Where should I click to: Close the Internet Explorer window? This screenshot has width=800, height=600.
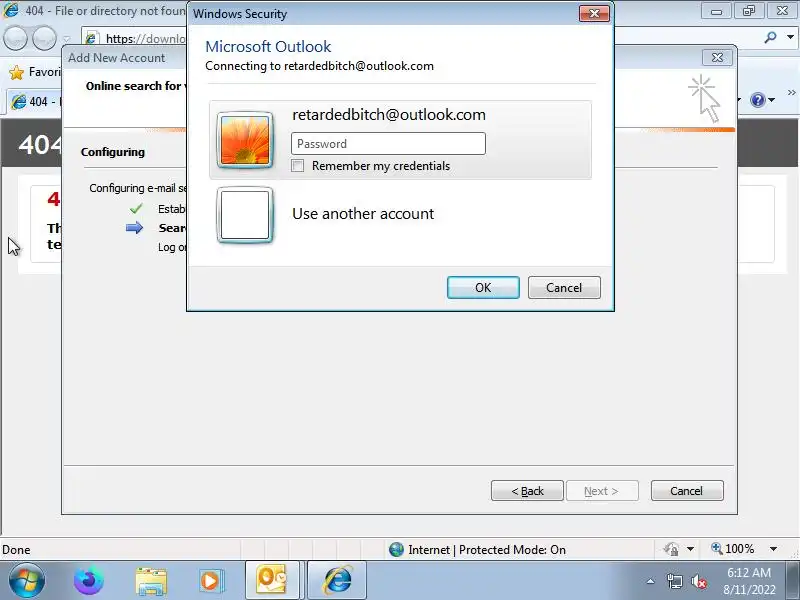point(782,11)
